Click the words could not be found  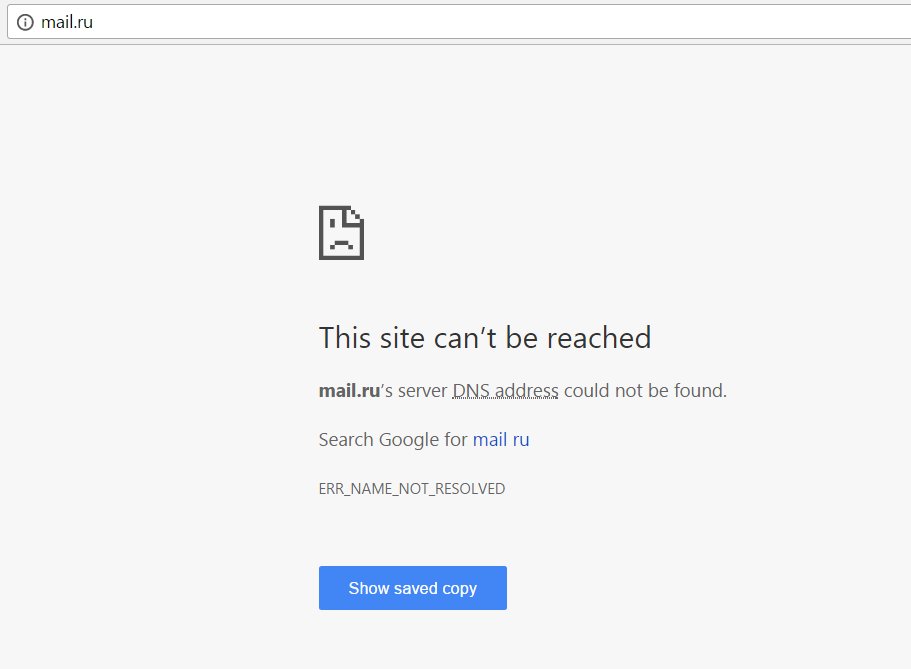coord(645,391)
